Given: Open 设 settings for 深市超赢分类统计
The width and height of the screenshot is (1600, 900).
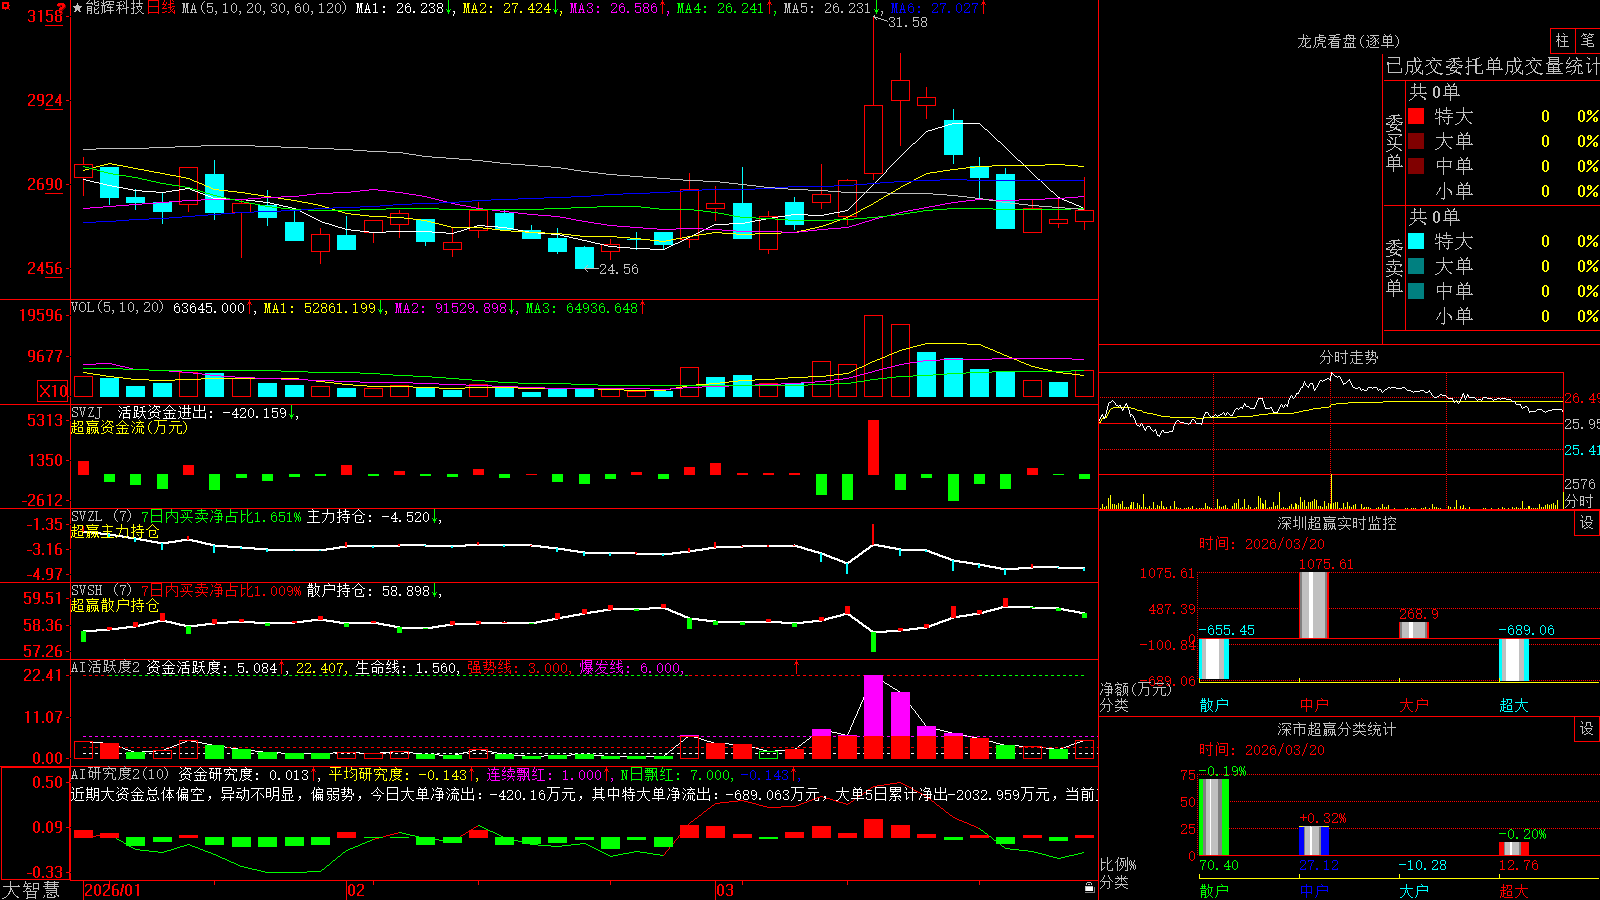Looking at the screenshot, I should pos(1587,729).
